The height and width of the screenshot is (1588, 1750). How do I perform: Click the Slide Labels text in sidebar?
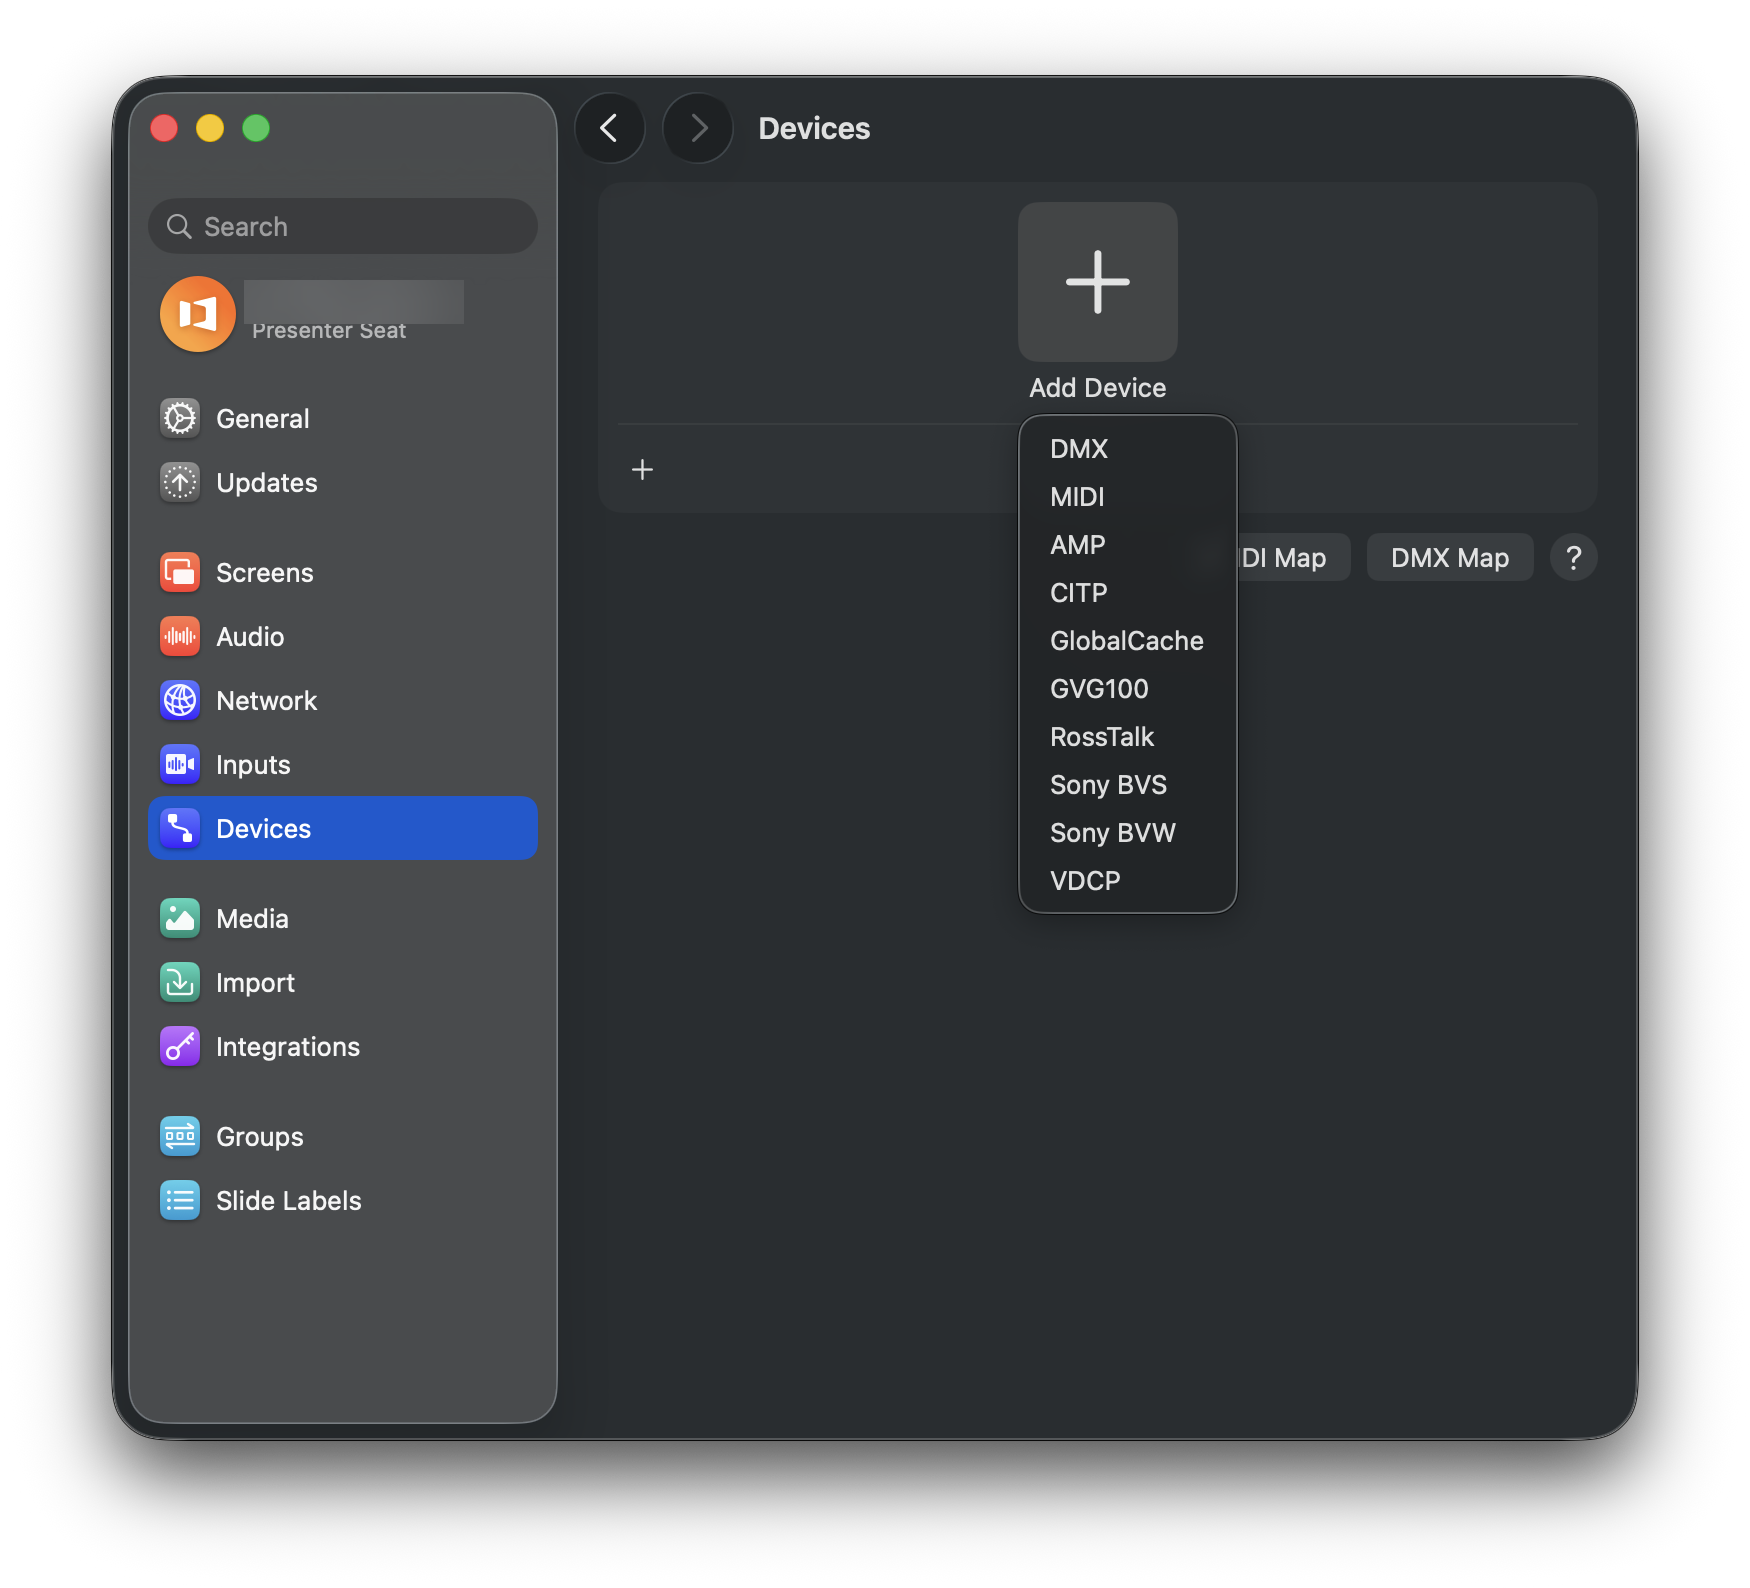289,1200
